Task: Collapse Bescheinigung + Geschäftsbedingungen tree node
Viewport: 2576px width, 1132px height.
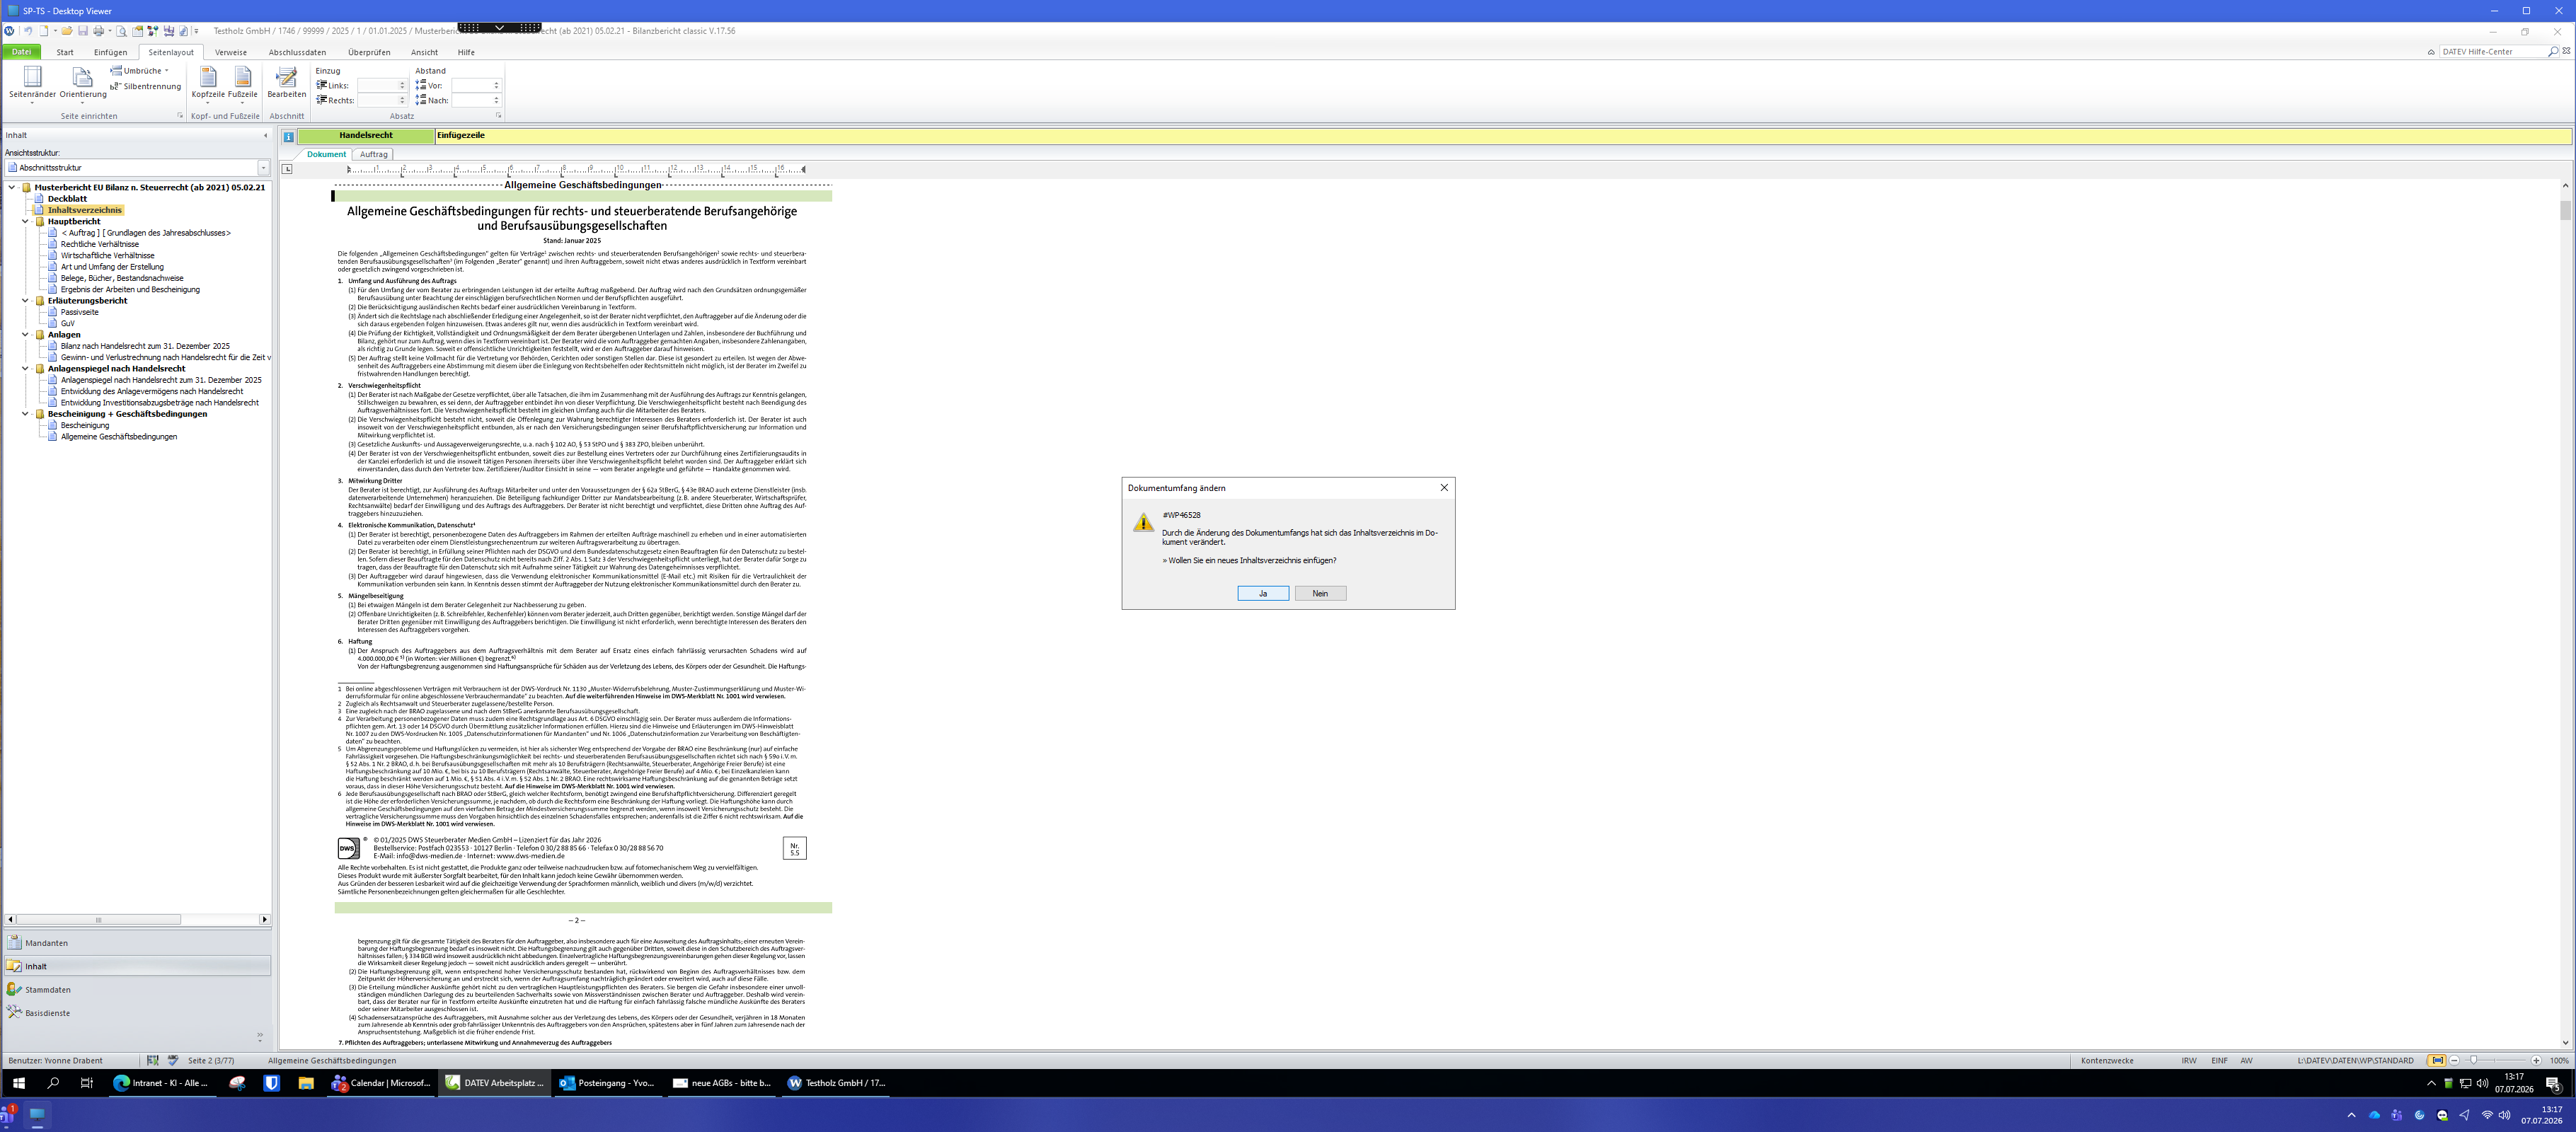Action: point(26,414)
